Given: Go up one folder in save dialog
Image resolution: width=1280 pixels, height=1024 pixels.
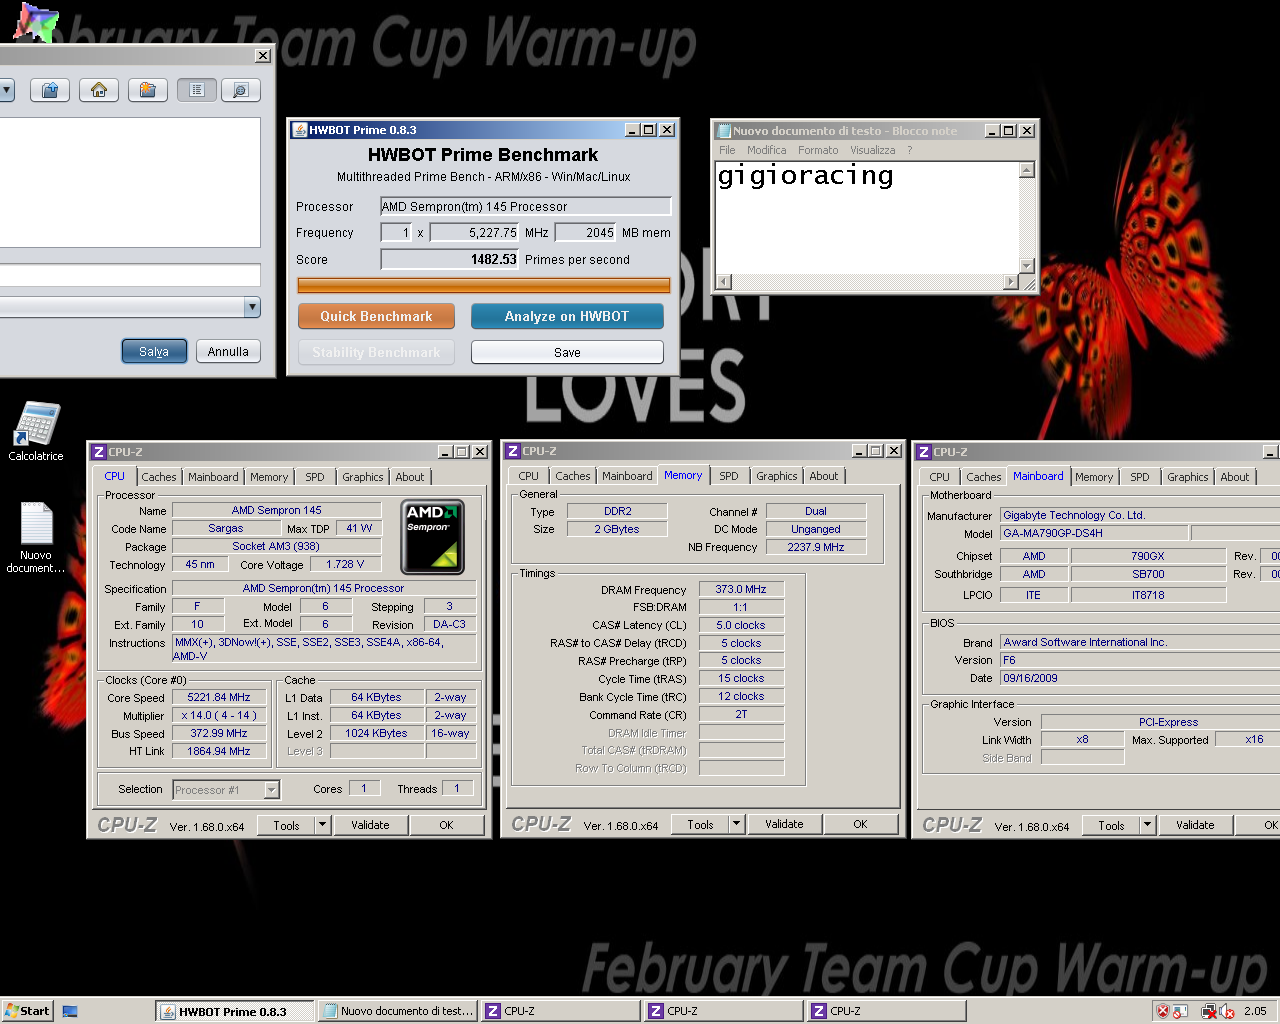Looking at the screenshot, I should (50, 90).
